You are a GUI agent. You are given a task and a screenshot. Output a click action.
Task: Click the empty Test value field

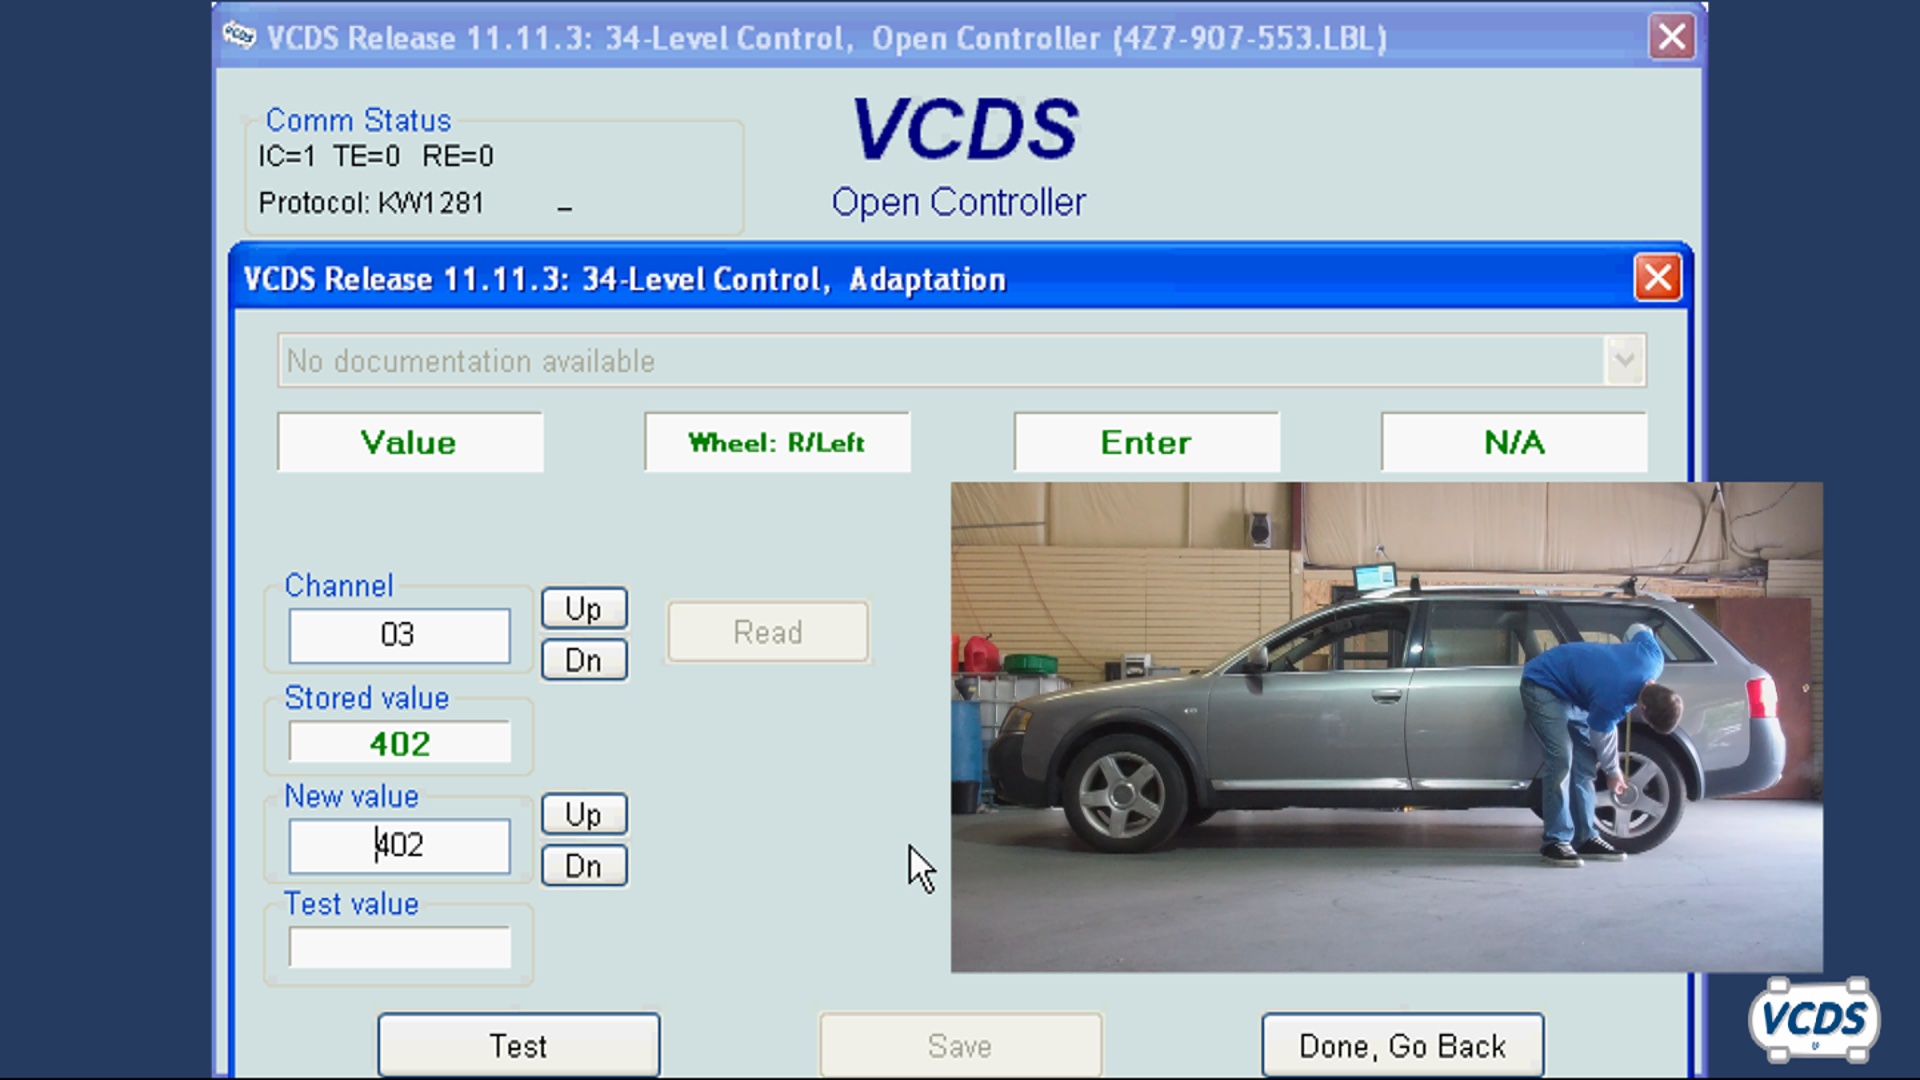click(x=398, y=945)
